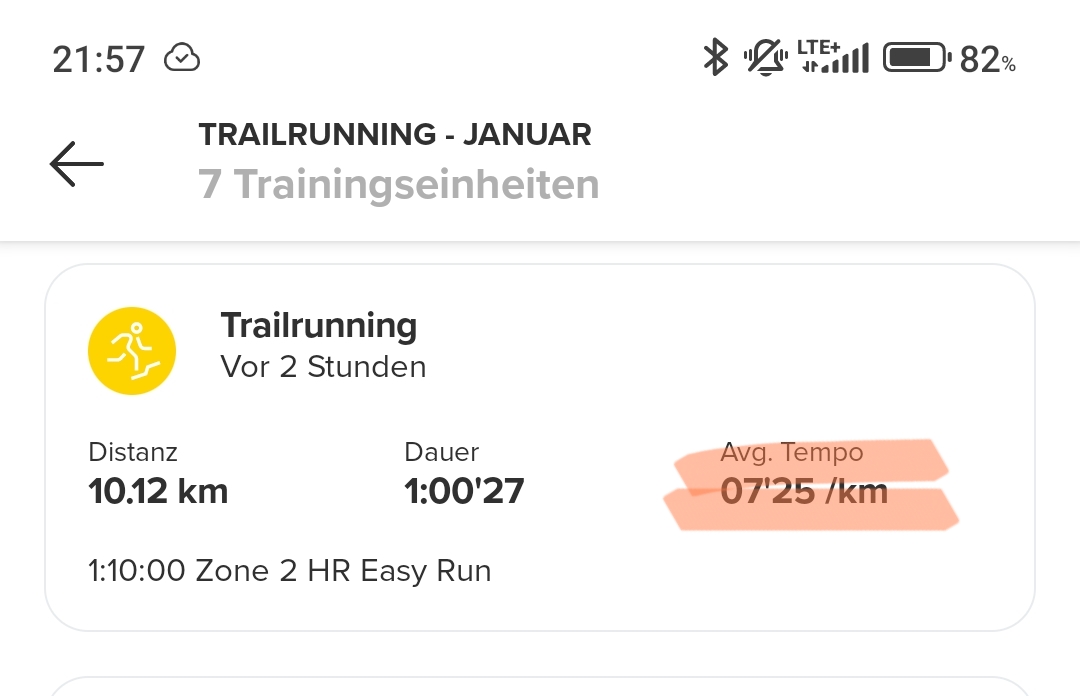Image resolution: width=1080 pixels, height=696 pixels.
Task: Tap the 82% battery percentage text
Action: 988,59
